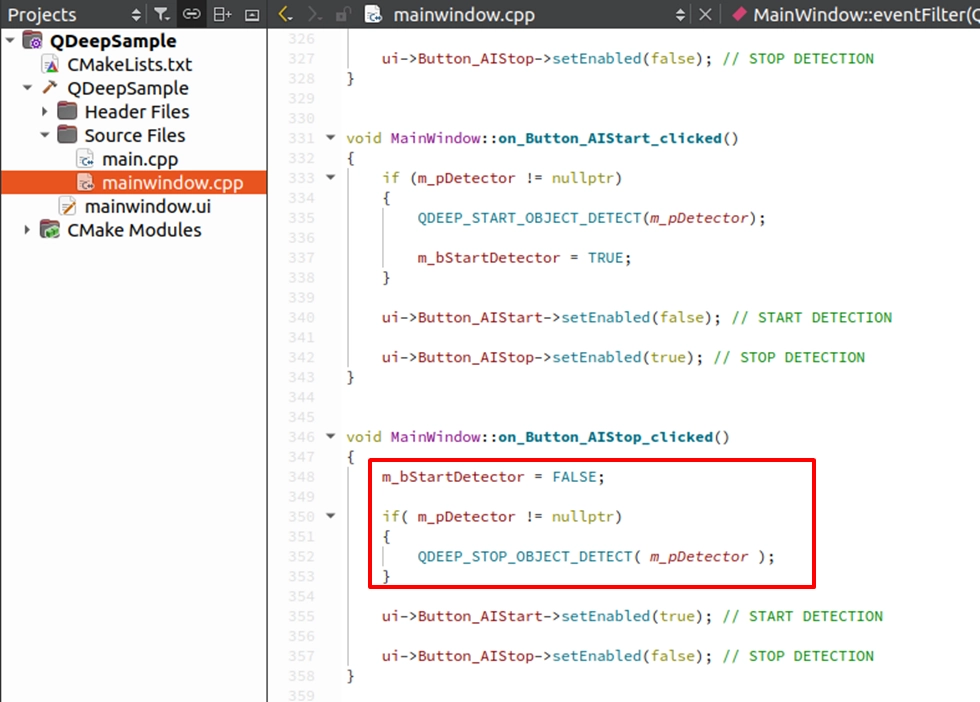This screenshot has height=702, width=980.
Task: Click the START DETECTION comment on line 340
Action: (812, 318)
